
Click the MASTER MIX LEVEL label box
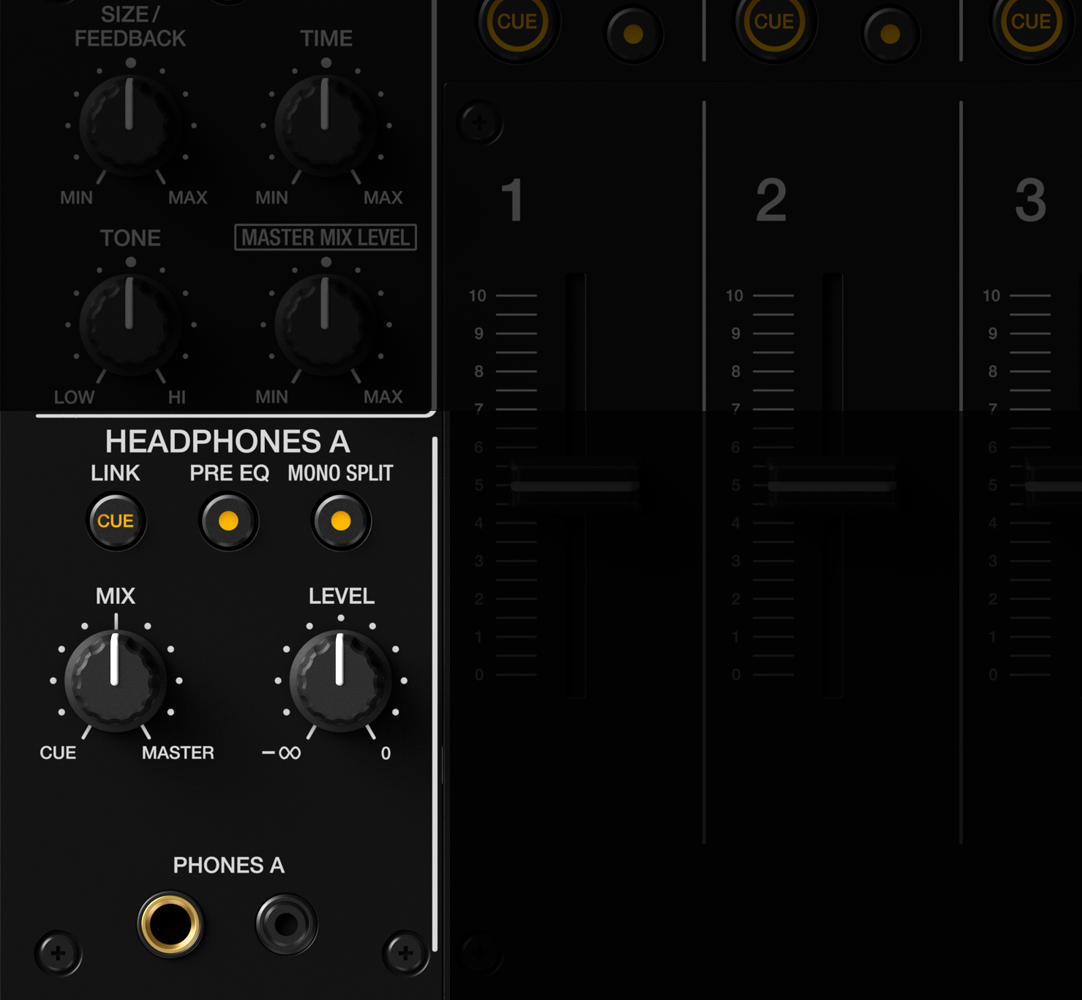[x=325, y=237]
